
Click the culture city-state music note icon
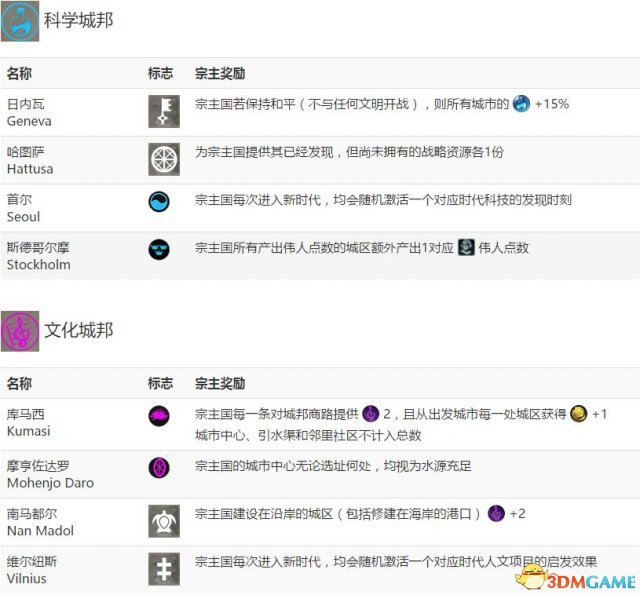pyautogui.click(x=20, y=331)
